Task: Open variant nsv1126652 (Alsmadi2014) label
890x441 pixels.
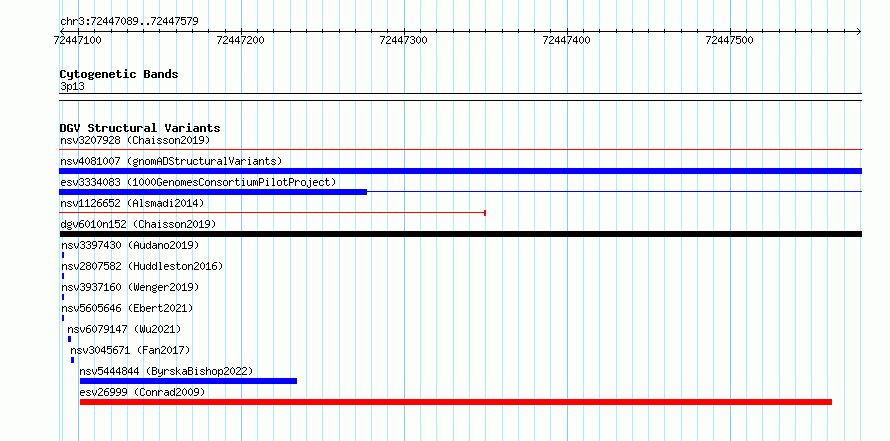Action: tap(132, 203)
